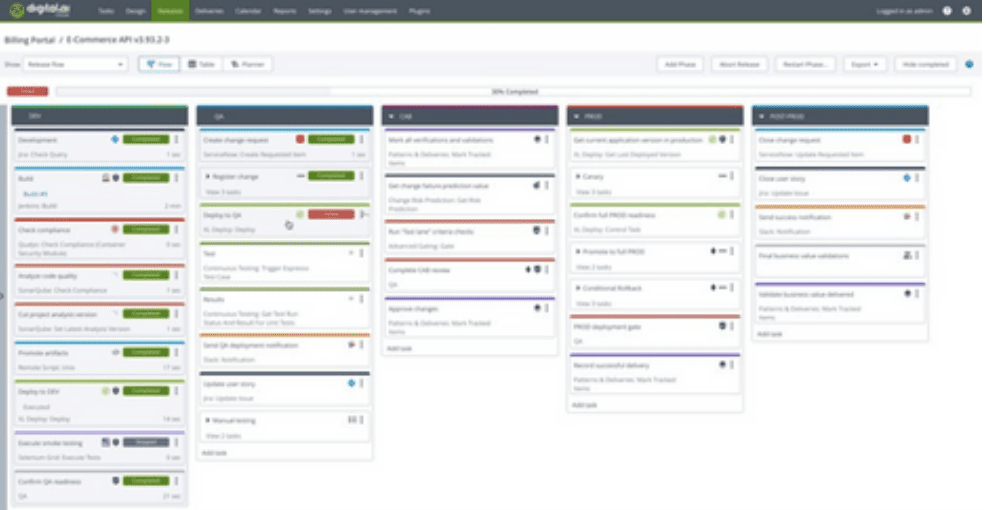990x510 pixels.
Task: Switch to the Table view
Action: (x=201, y=64)
